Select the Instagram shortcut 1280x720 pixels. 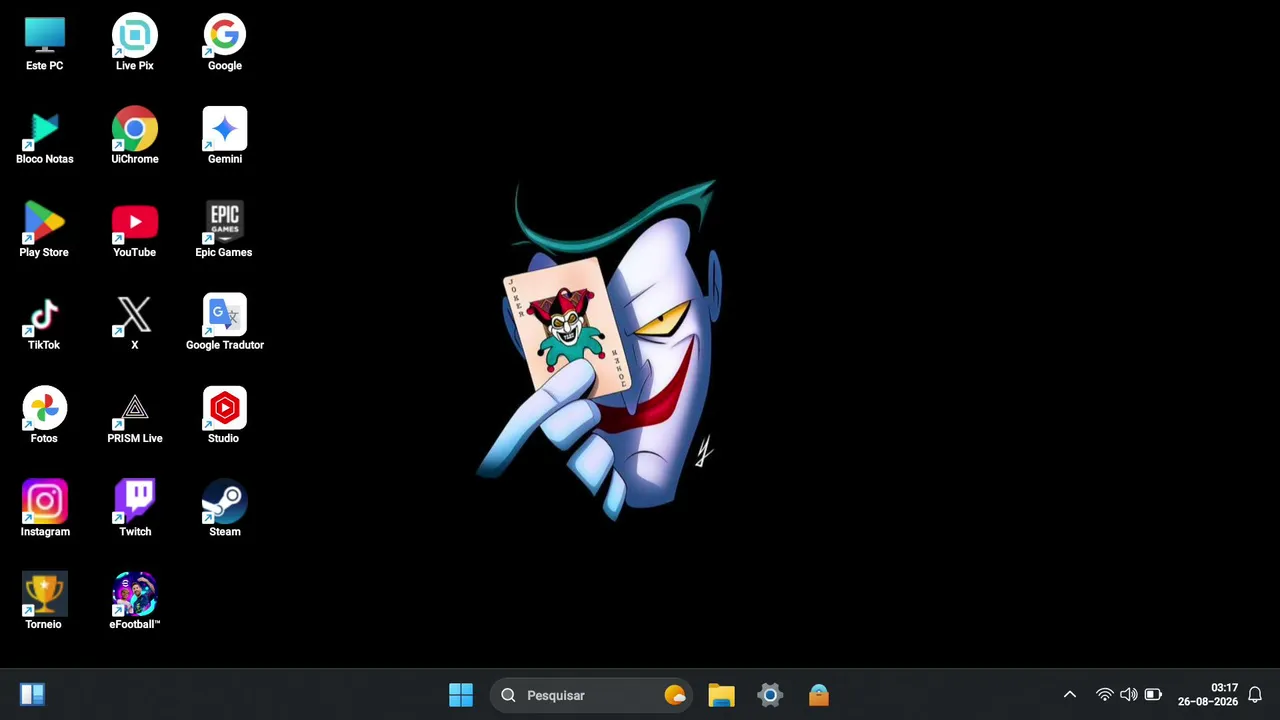[45, 509]
